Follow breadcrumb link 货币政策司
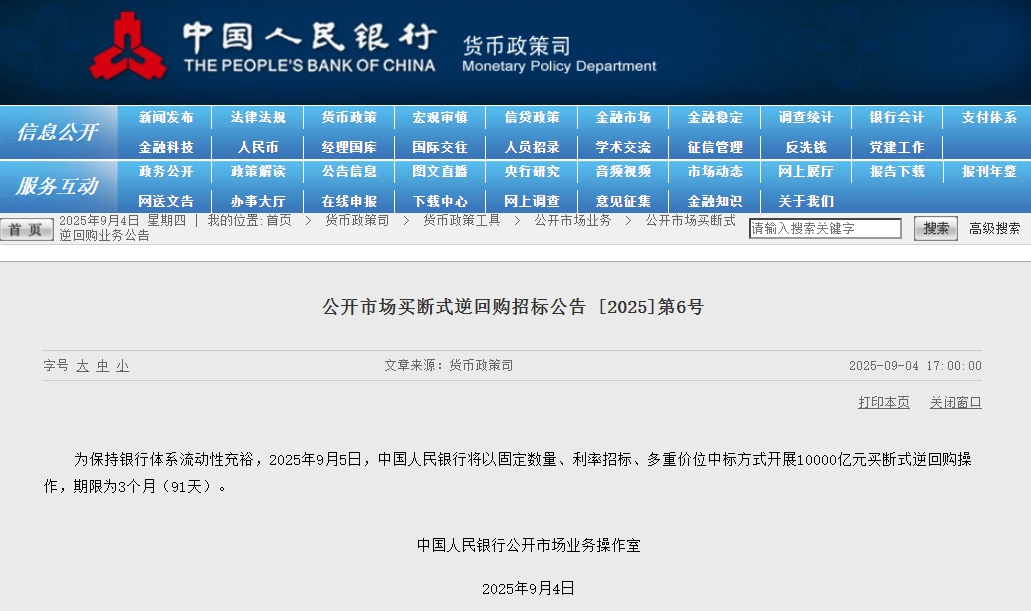 pos(357,220)
